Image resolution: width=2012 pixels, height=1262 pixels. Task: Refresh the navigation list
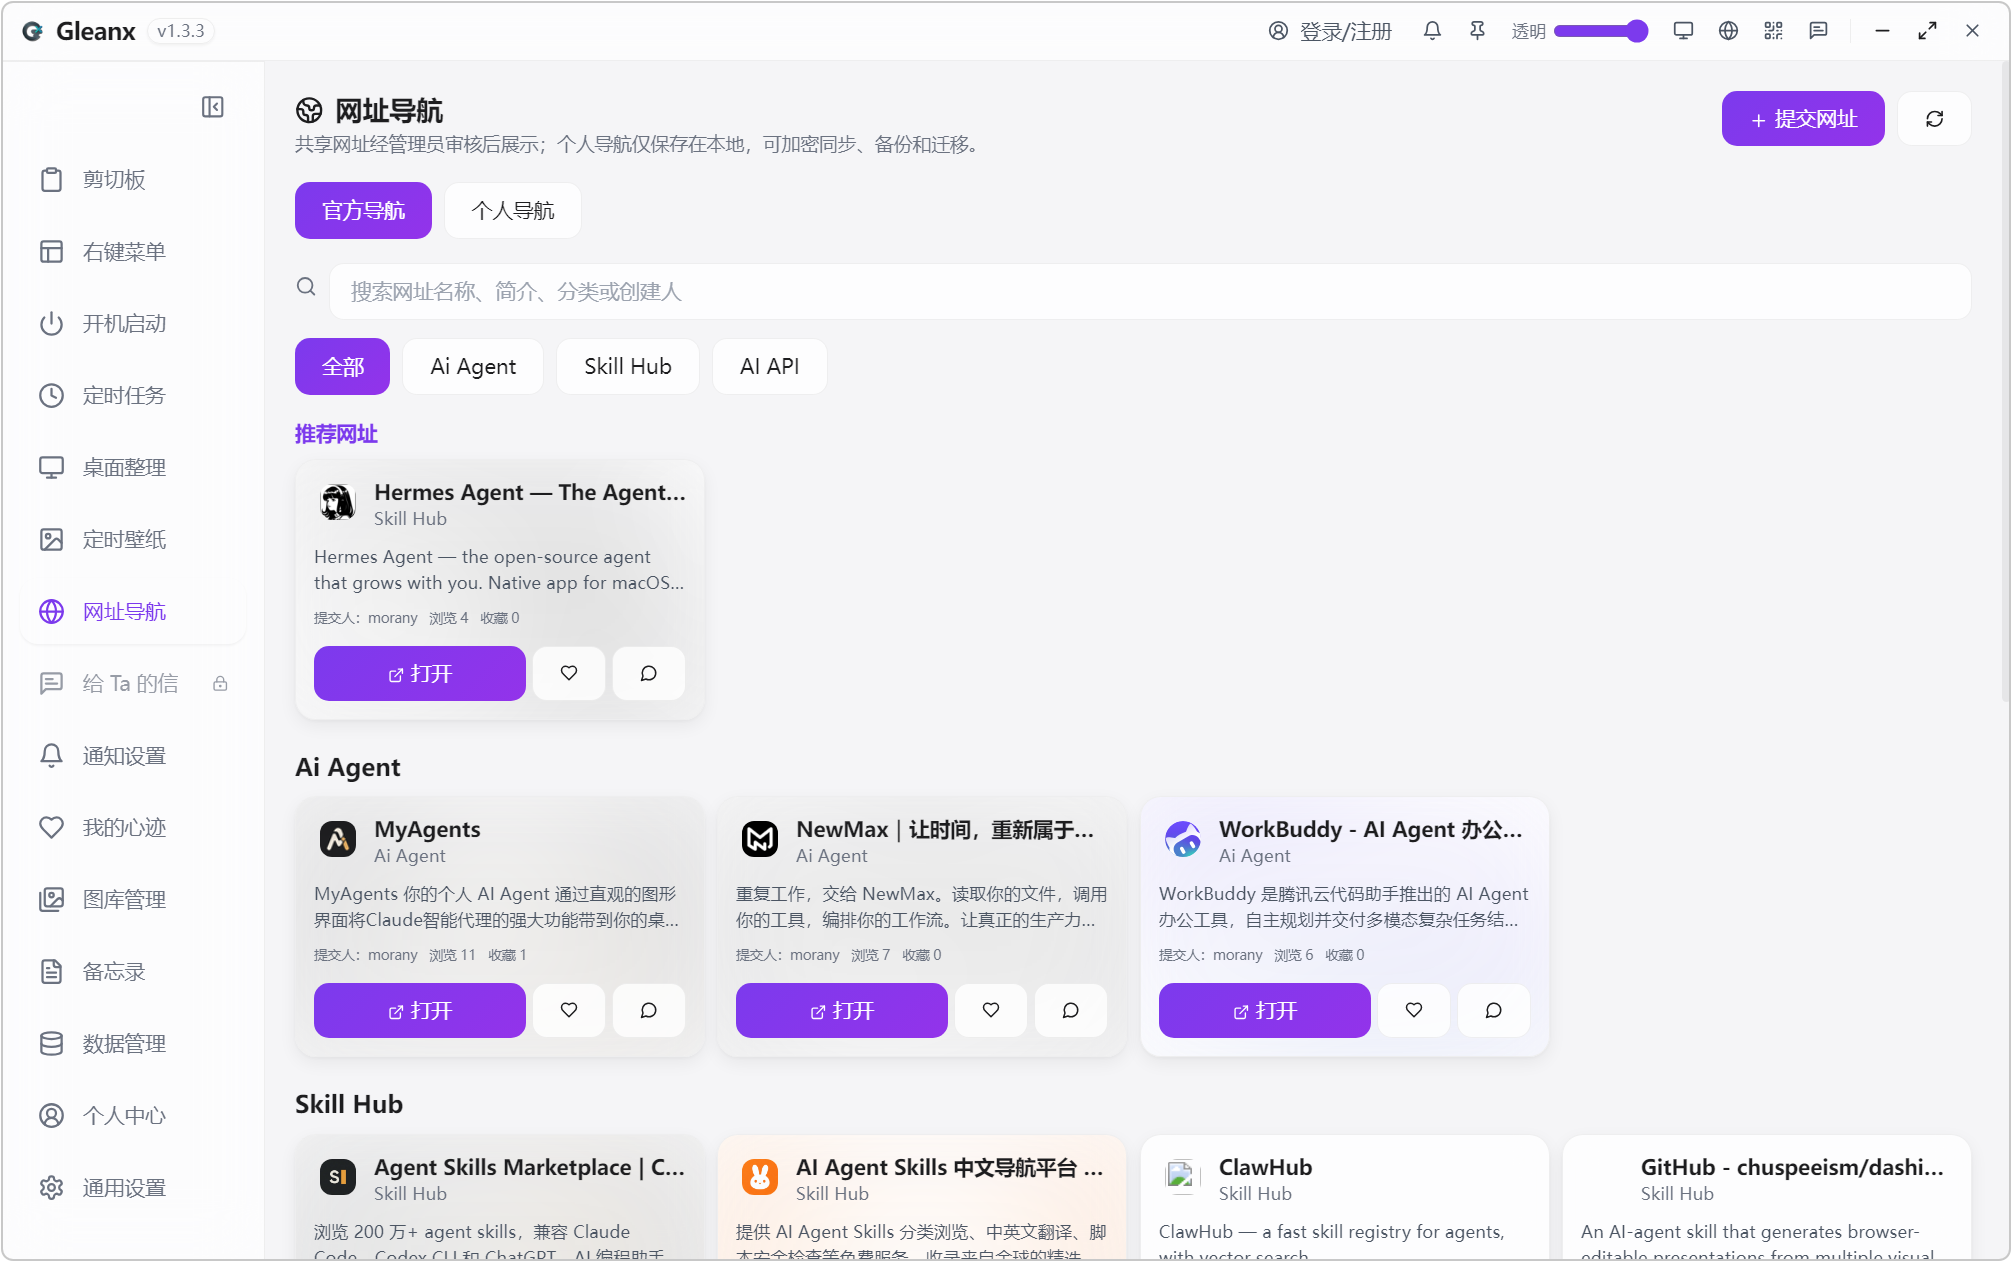[x=1934, y=119]
